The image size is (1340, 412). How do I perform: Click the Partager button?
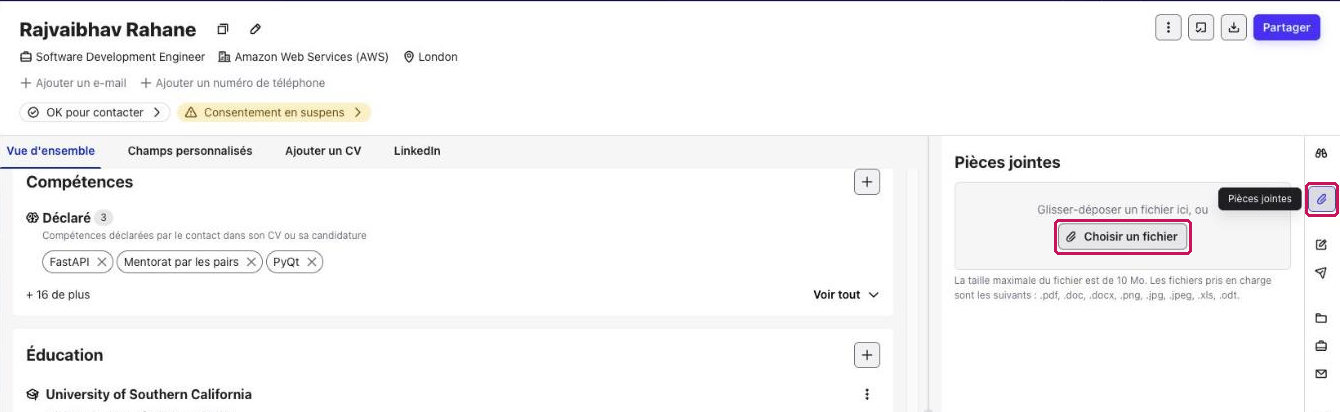point(1286,28)
